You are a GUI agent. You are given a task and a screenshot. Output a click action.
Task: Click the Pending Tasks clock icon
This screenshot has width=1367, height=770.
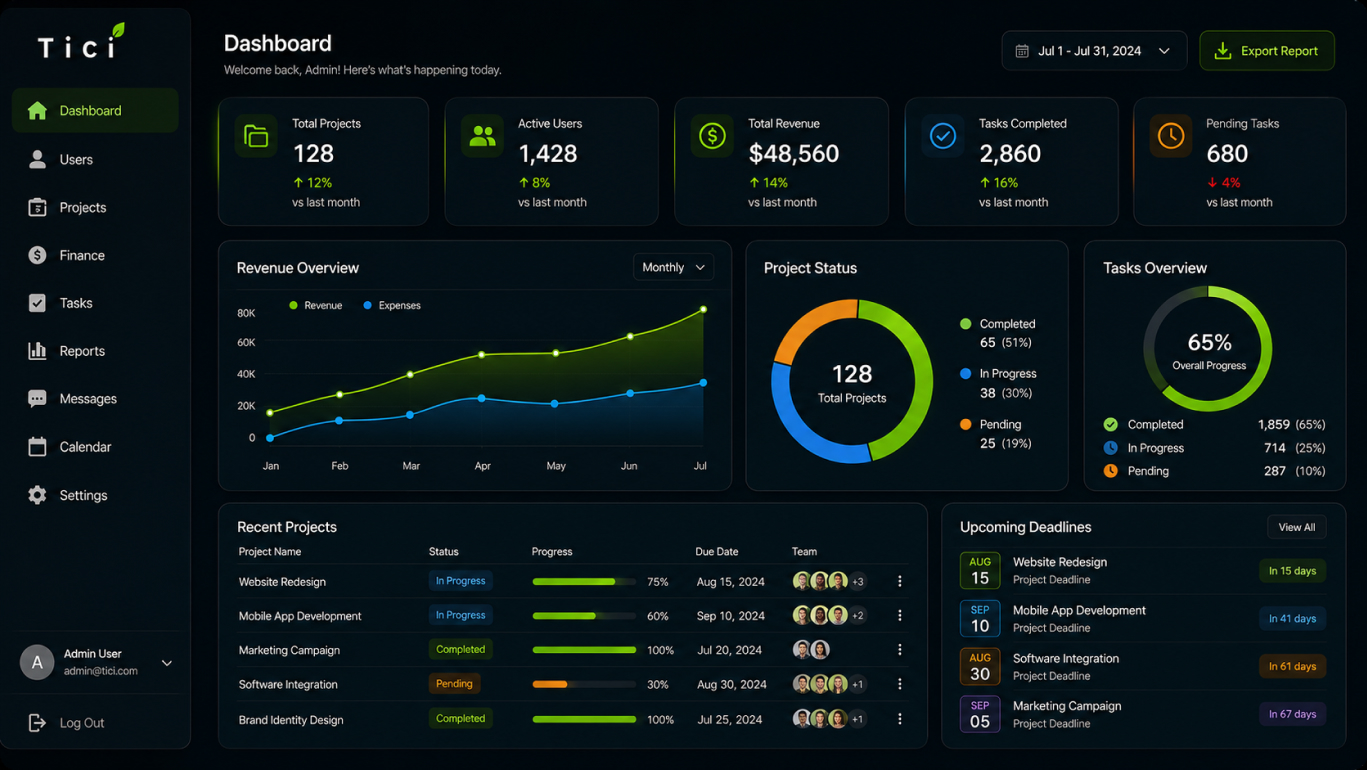[x=1171, y=136]
